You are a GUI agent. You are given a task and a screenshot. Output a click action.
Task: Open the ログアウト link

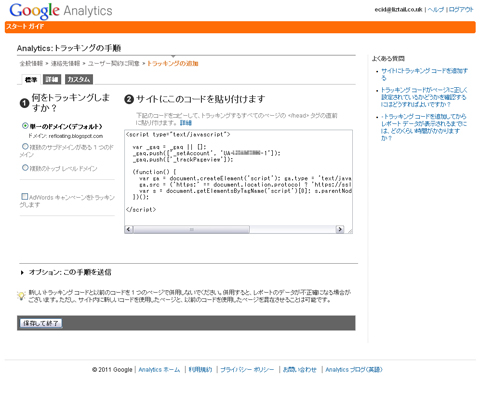tap(461, 10)
